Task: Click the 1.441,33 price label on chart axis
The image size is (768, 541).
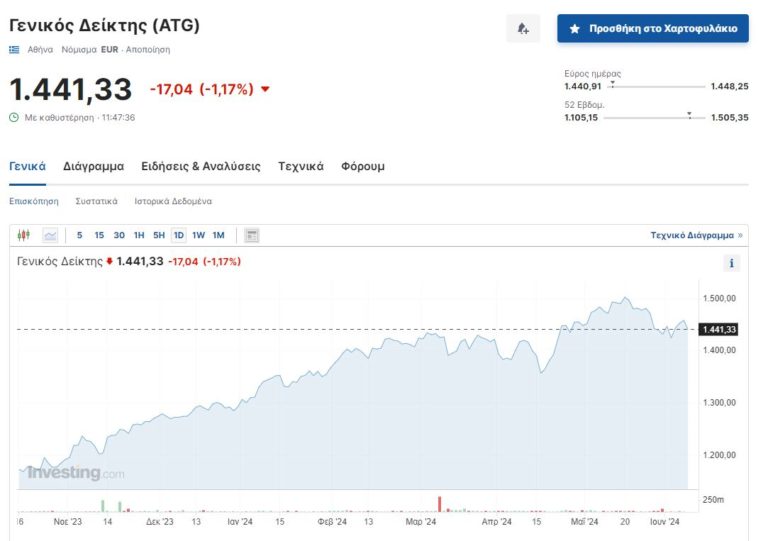Action: (719, 329)
